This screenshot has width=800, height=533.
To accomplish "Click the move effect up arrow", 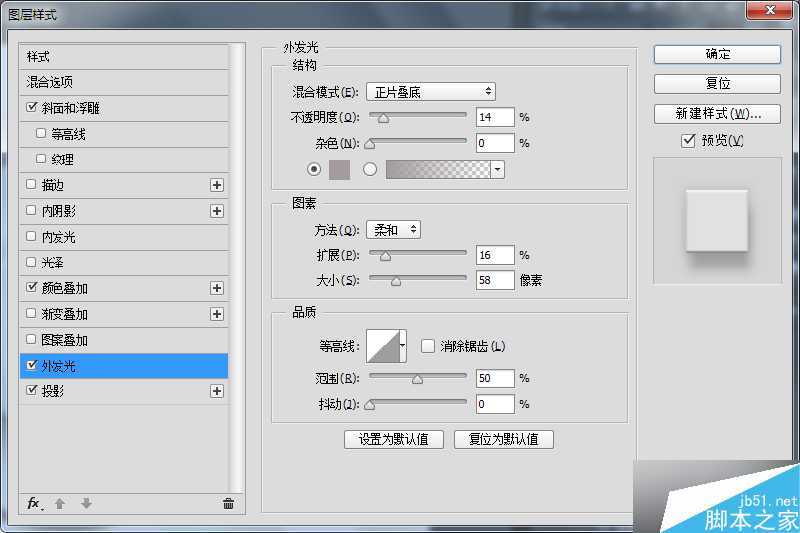I will 60,503.
